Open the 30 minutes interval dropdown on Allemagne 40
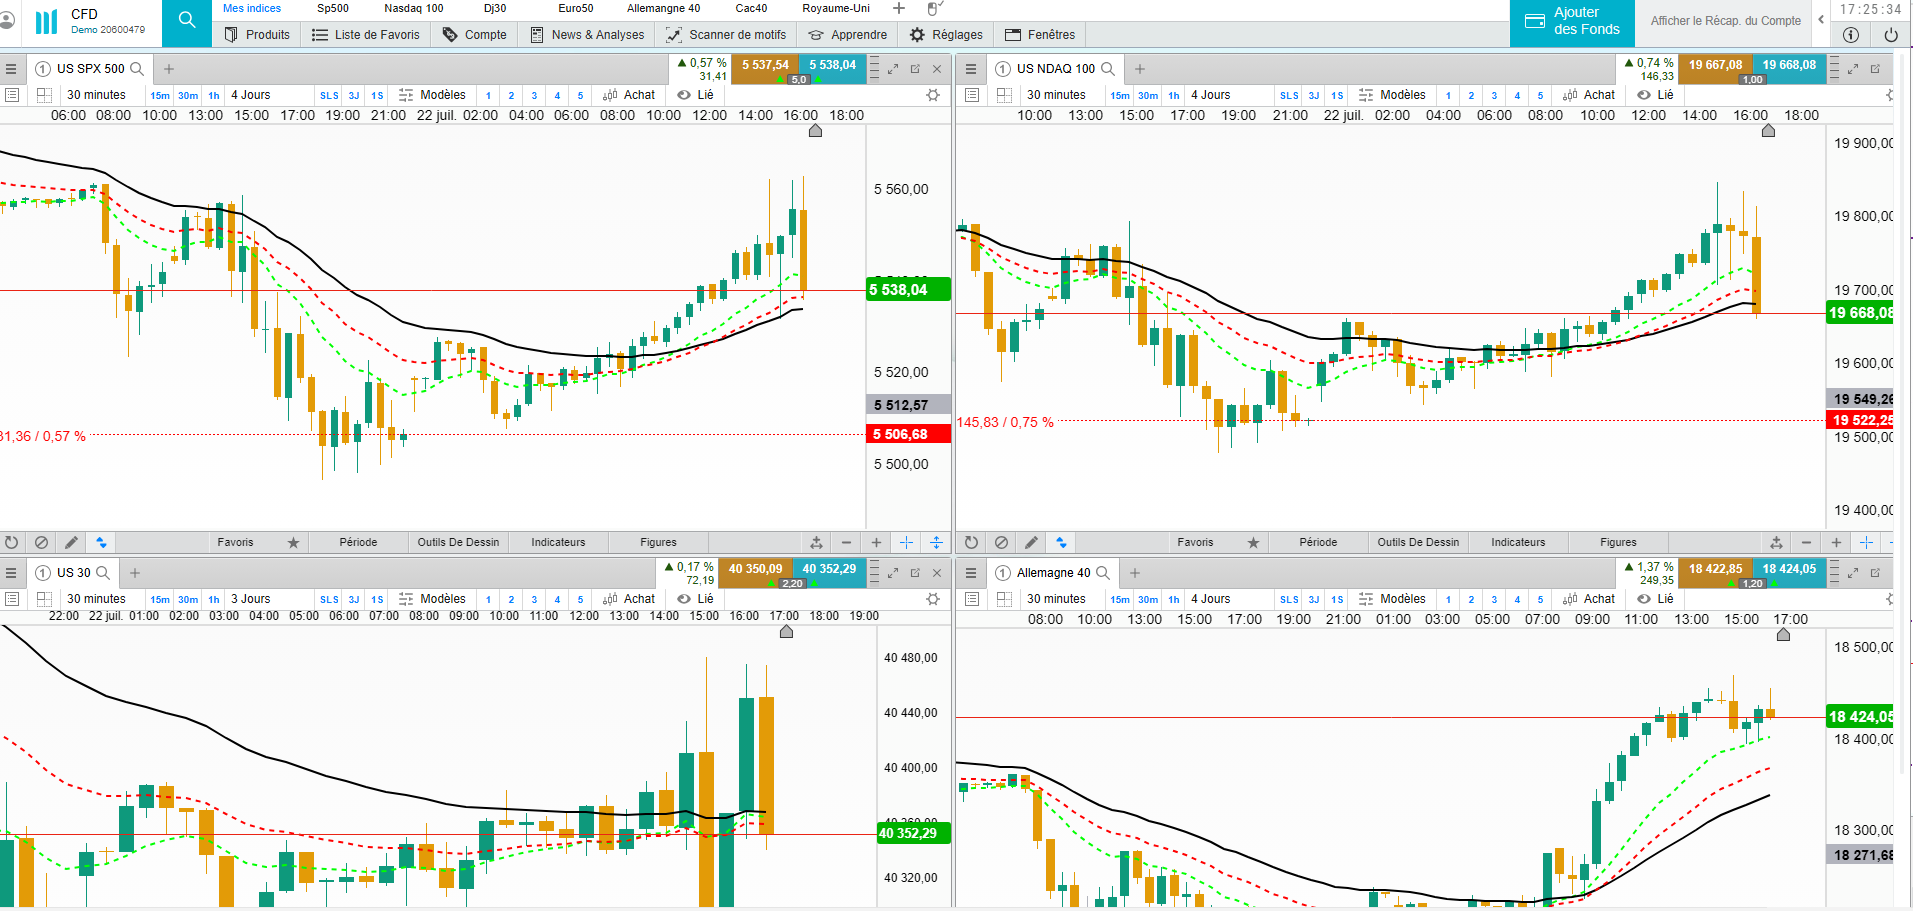This screenshot has width=1913, height=911. point(1056,599)
